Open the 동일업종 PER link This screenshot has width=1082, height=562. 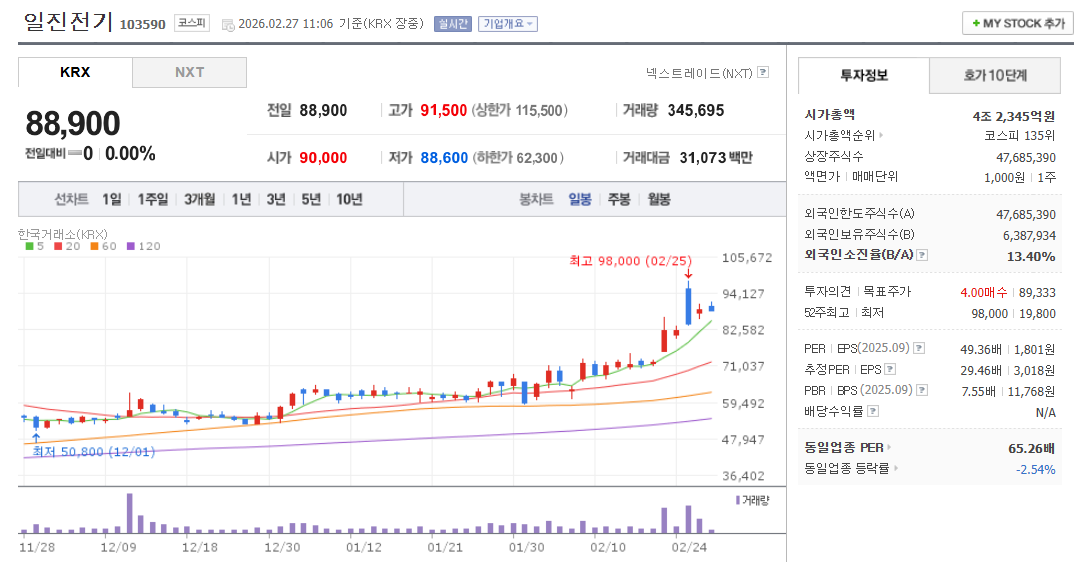click(843, 447)
